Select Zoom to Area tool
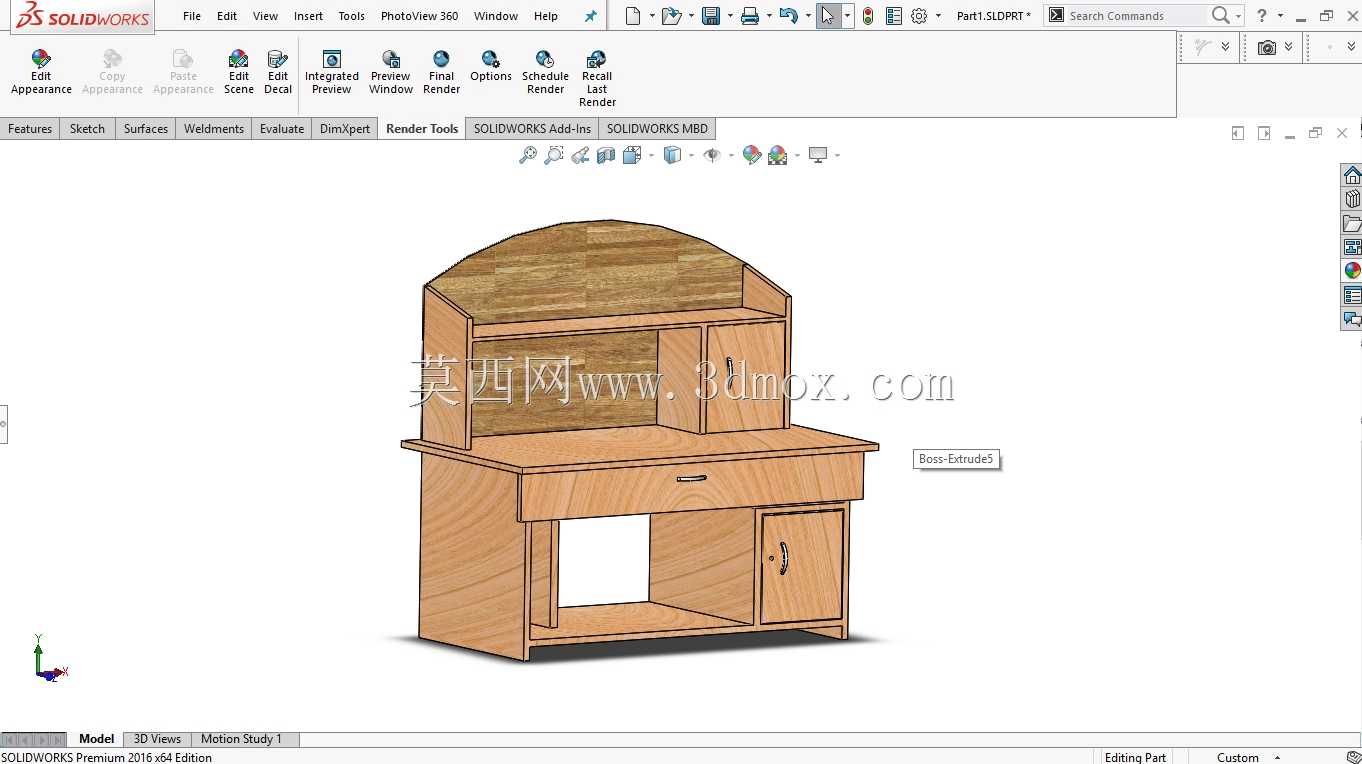This screenshot has height=764, width=1362. [x=554, y=155]
